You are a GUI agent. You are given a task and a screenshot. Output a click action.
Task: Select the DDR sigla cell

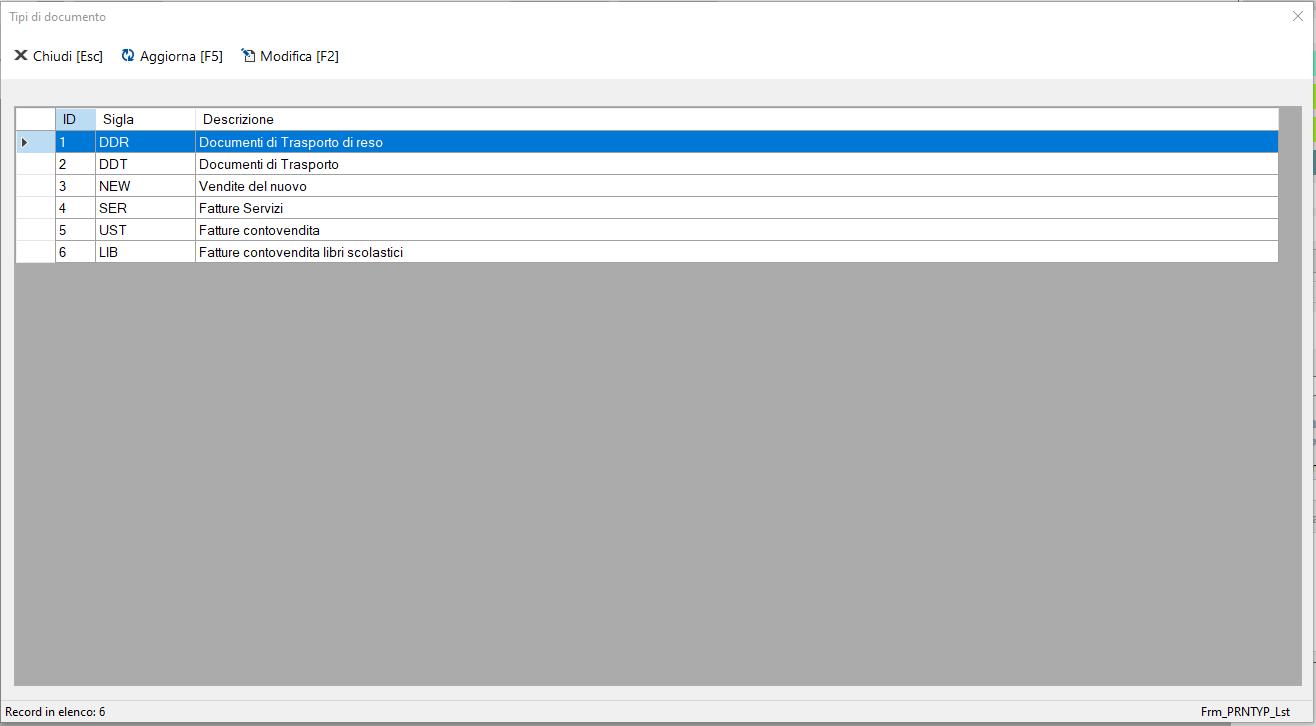click(145, 142)
